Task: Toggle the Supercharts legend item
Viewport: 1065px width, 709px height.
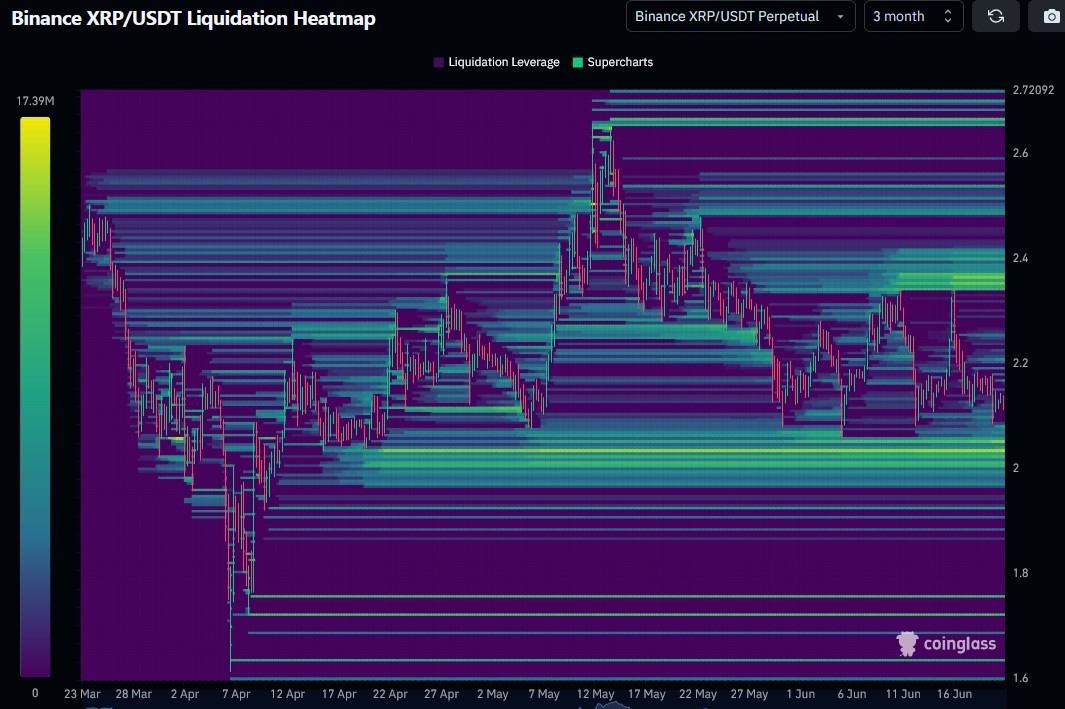Action: point(613,62)
